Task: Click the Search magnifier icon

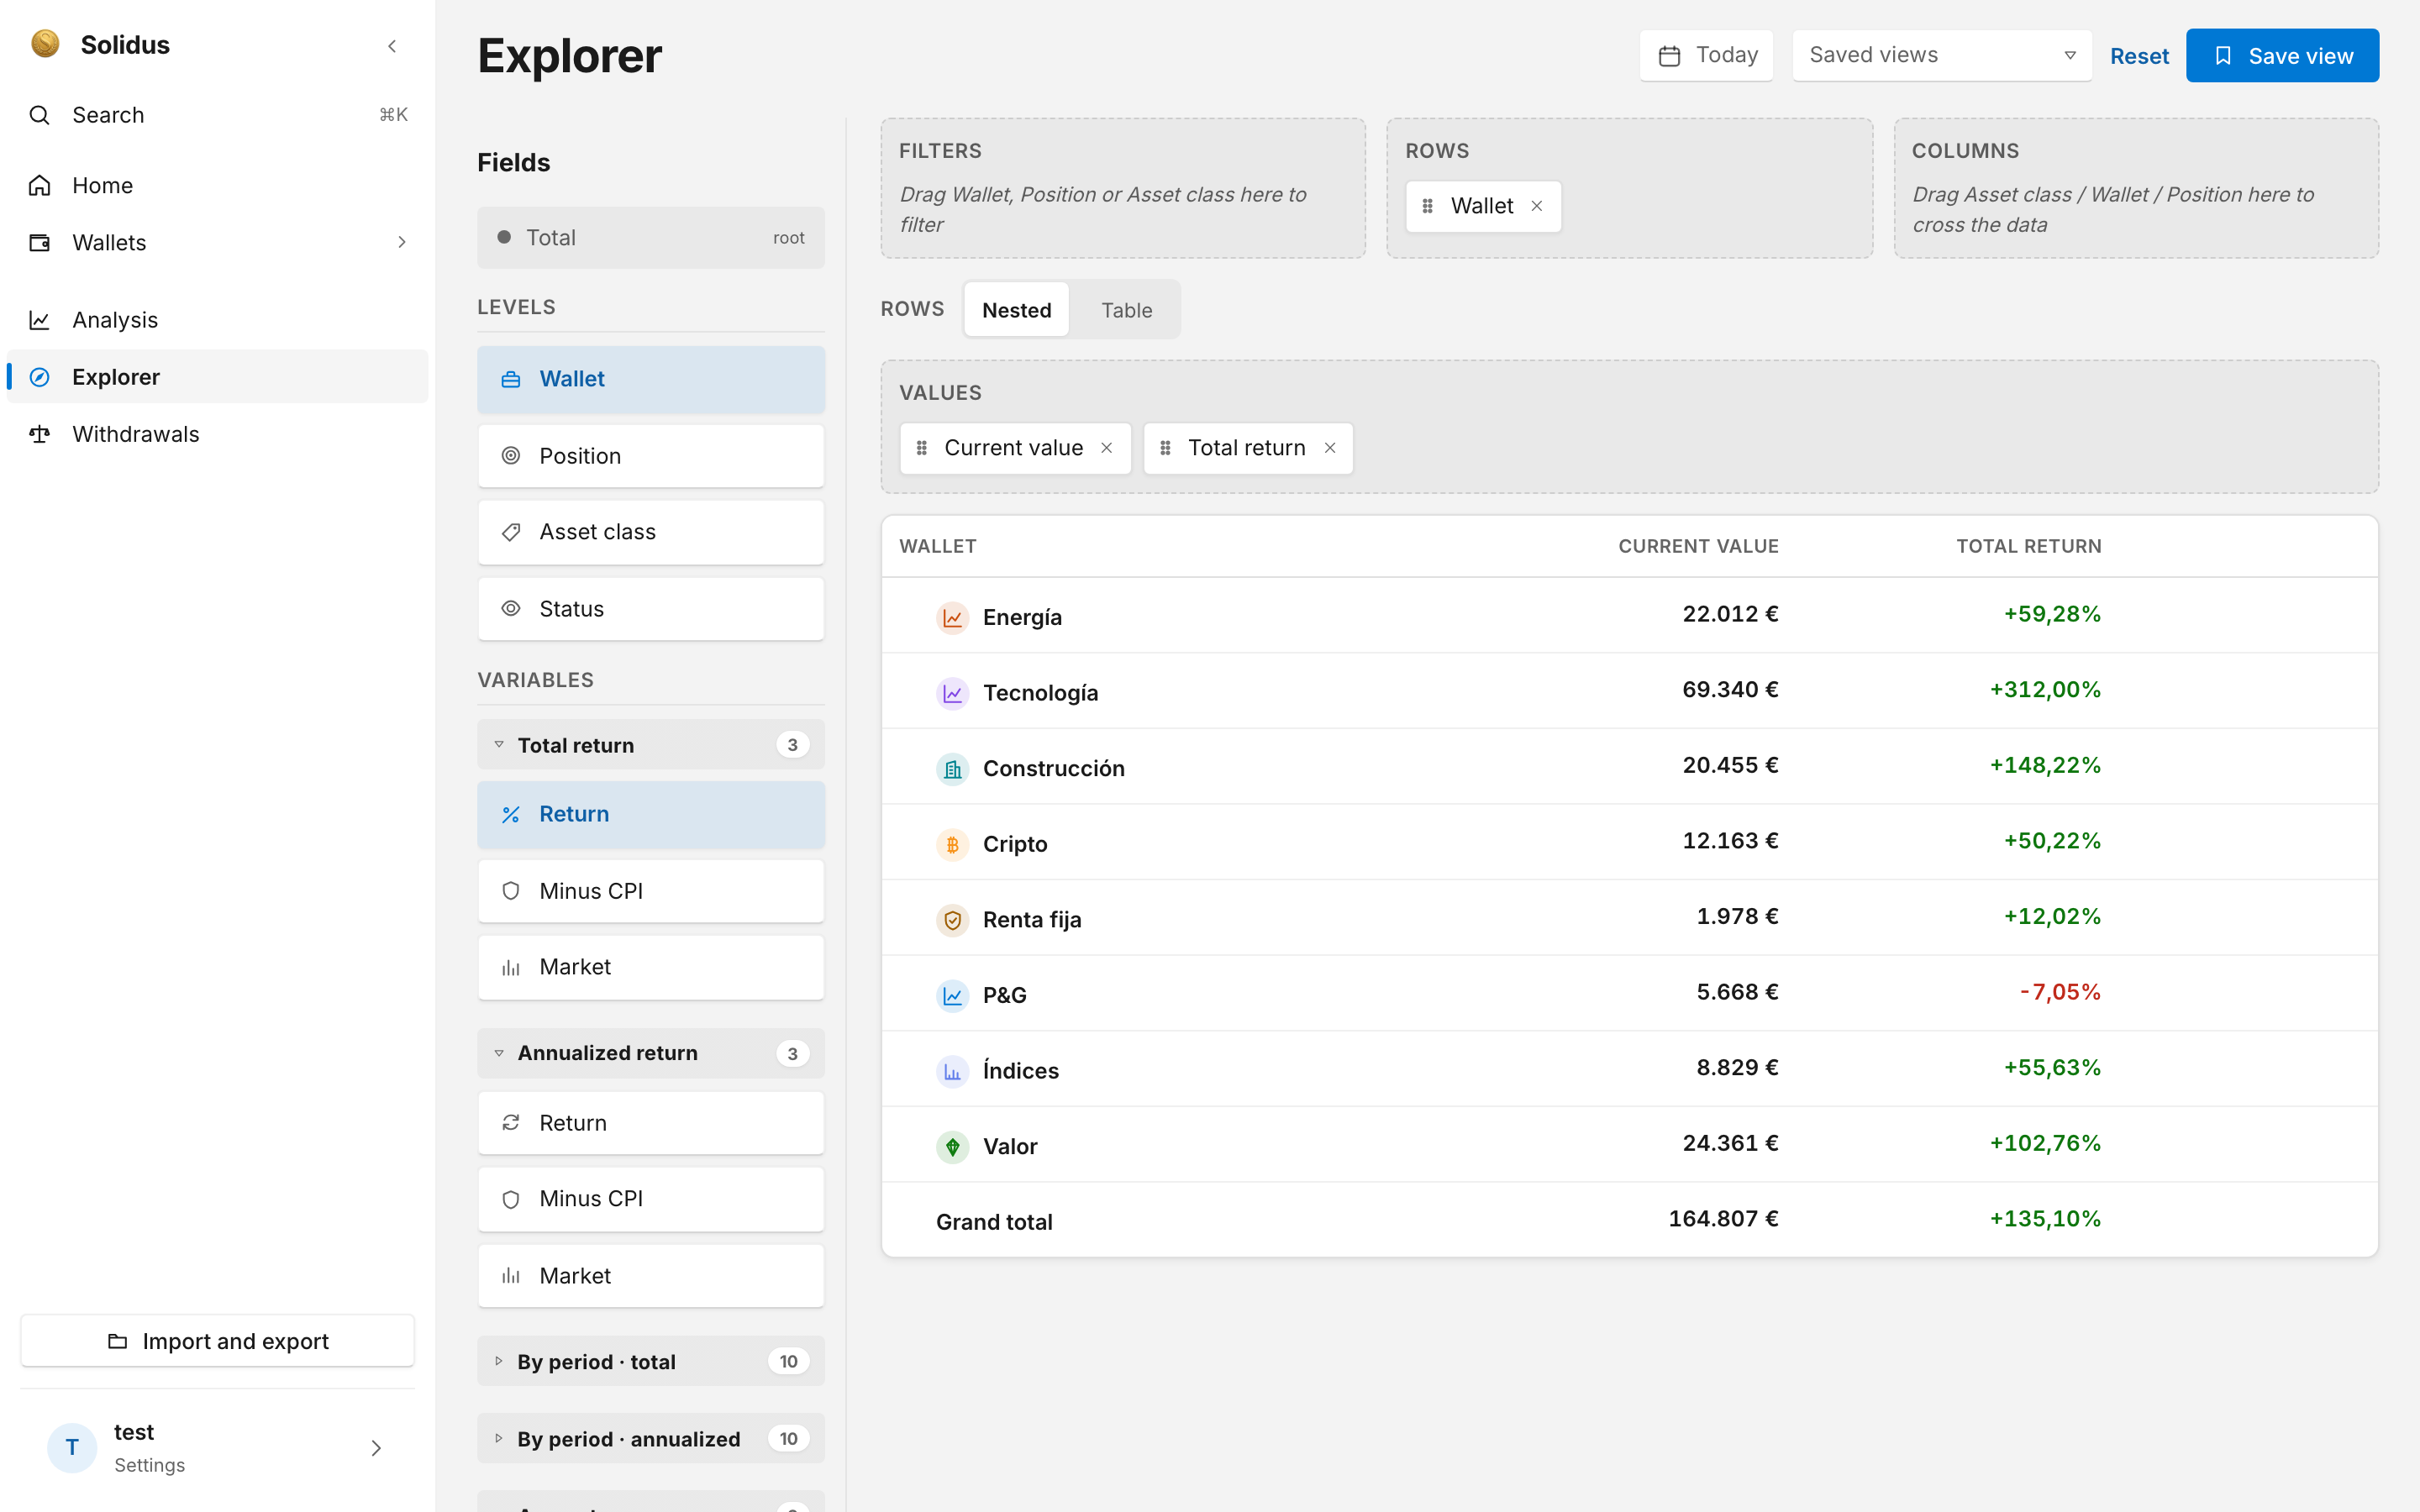Action: (x=39, y=115)
